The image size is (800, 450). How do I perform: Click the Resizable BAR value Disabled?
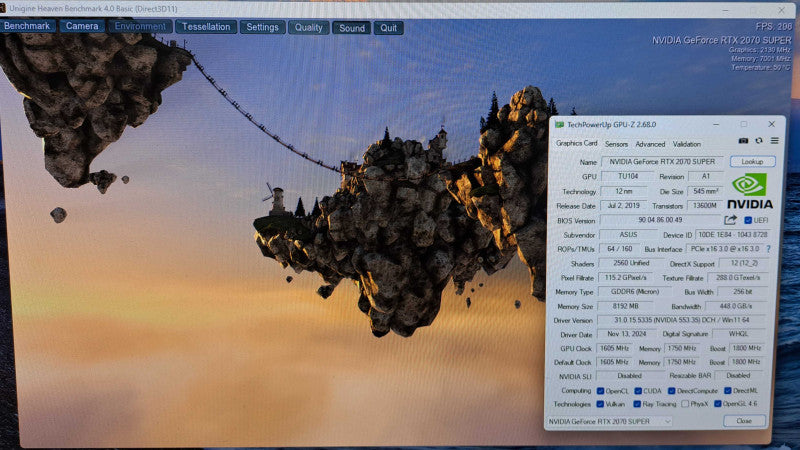tap(739, 376)
